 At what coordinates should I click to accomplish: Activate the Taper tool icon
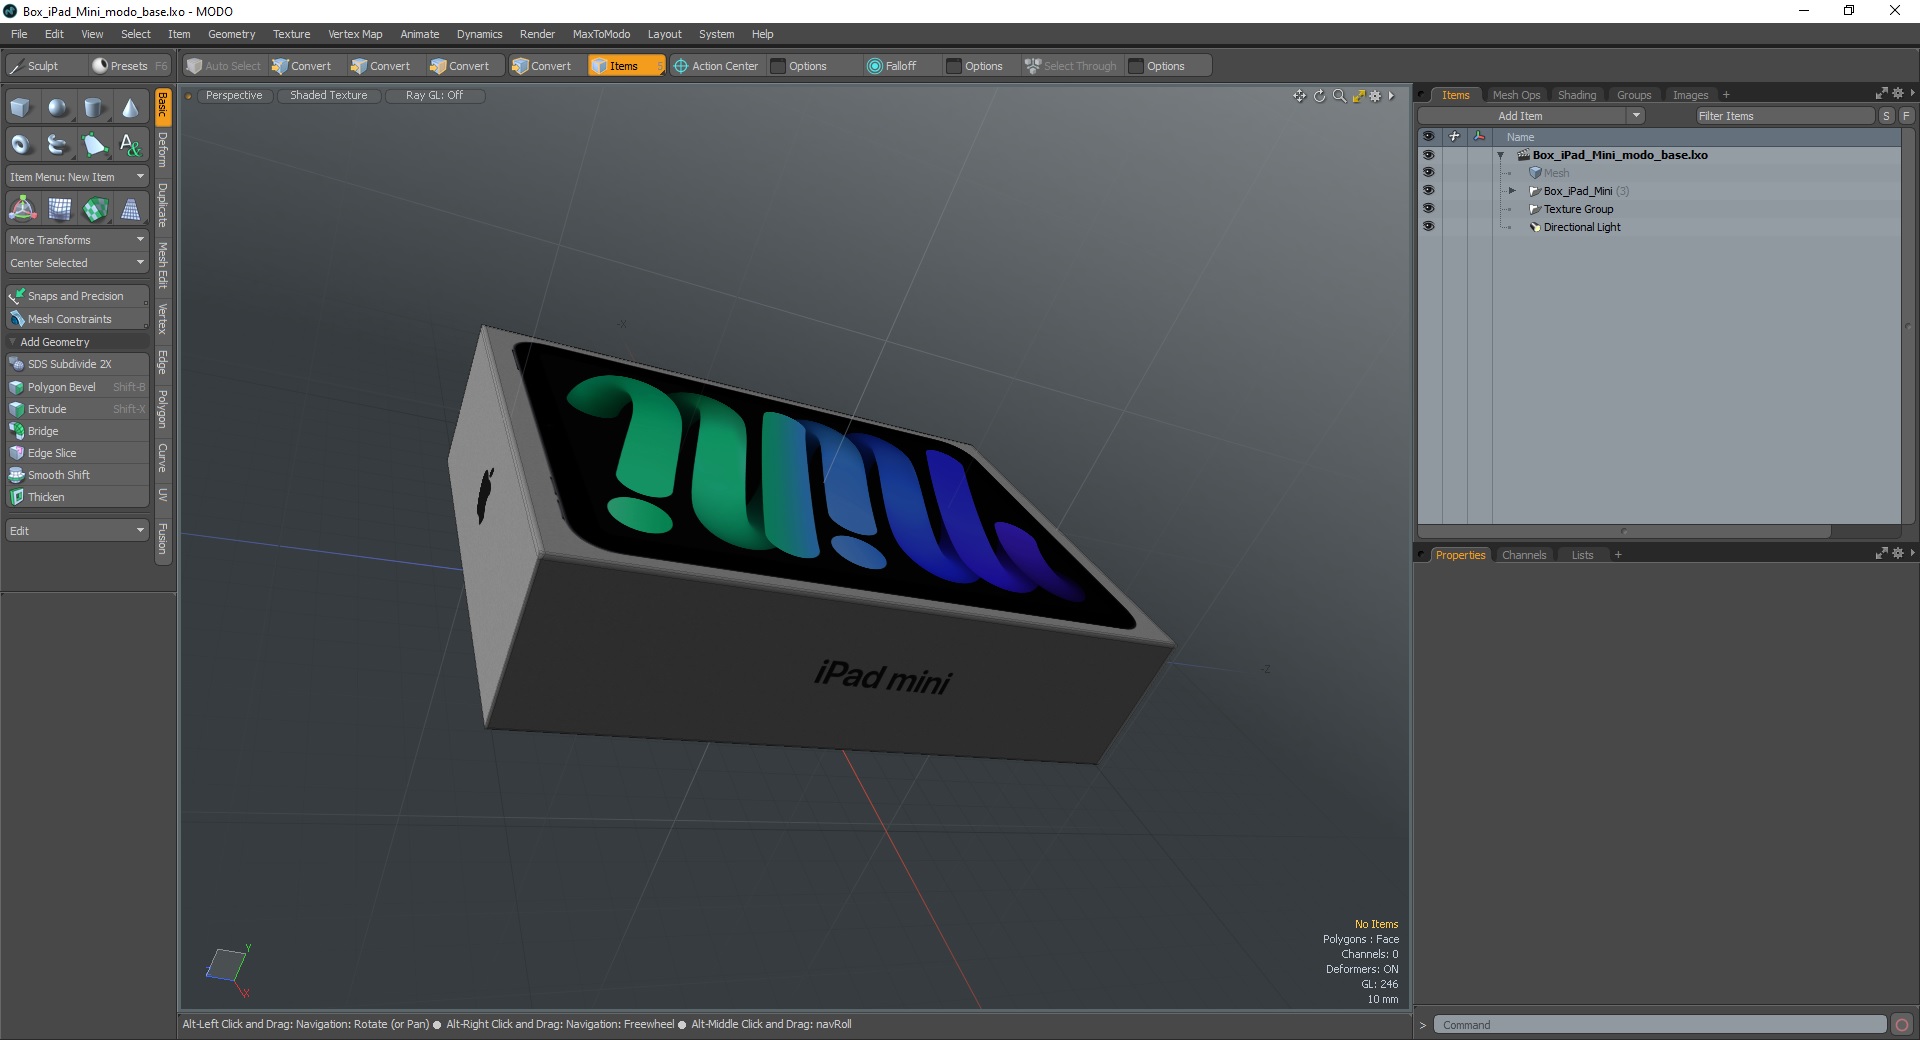click(x=131, y=209)
